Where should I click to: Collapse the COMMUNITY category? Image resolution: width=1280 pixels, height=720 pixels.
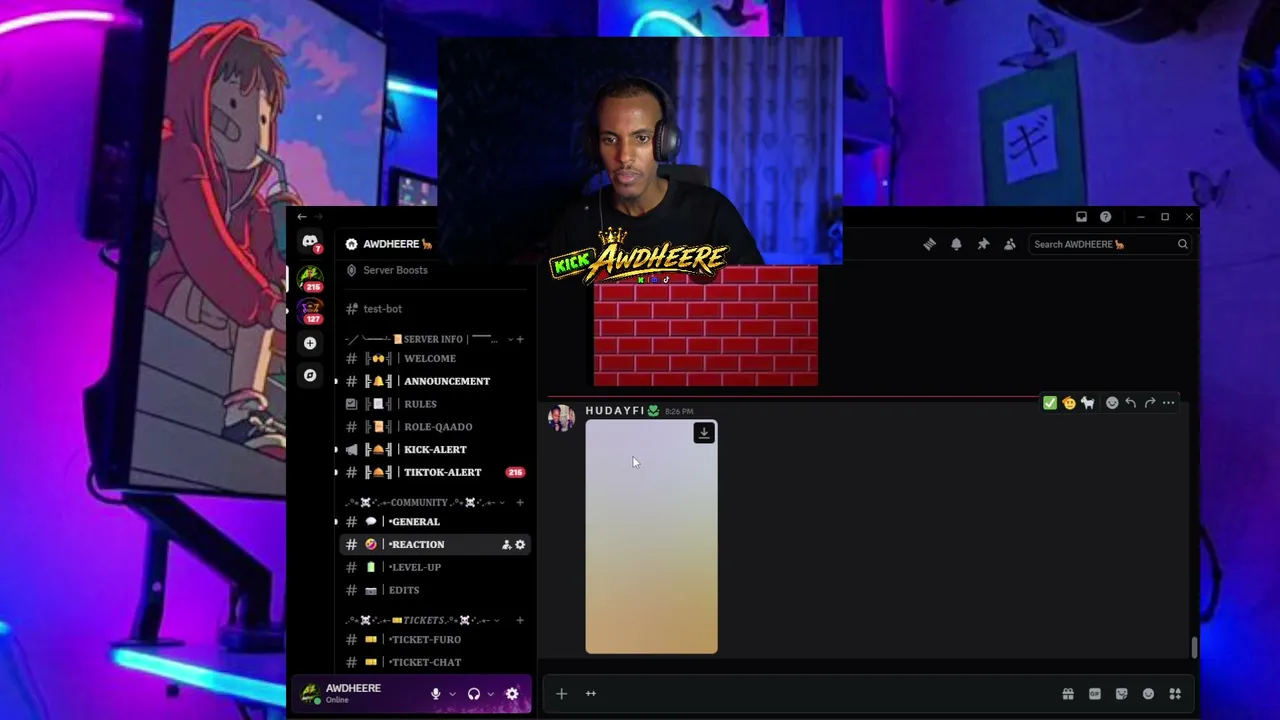425,502
